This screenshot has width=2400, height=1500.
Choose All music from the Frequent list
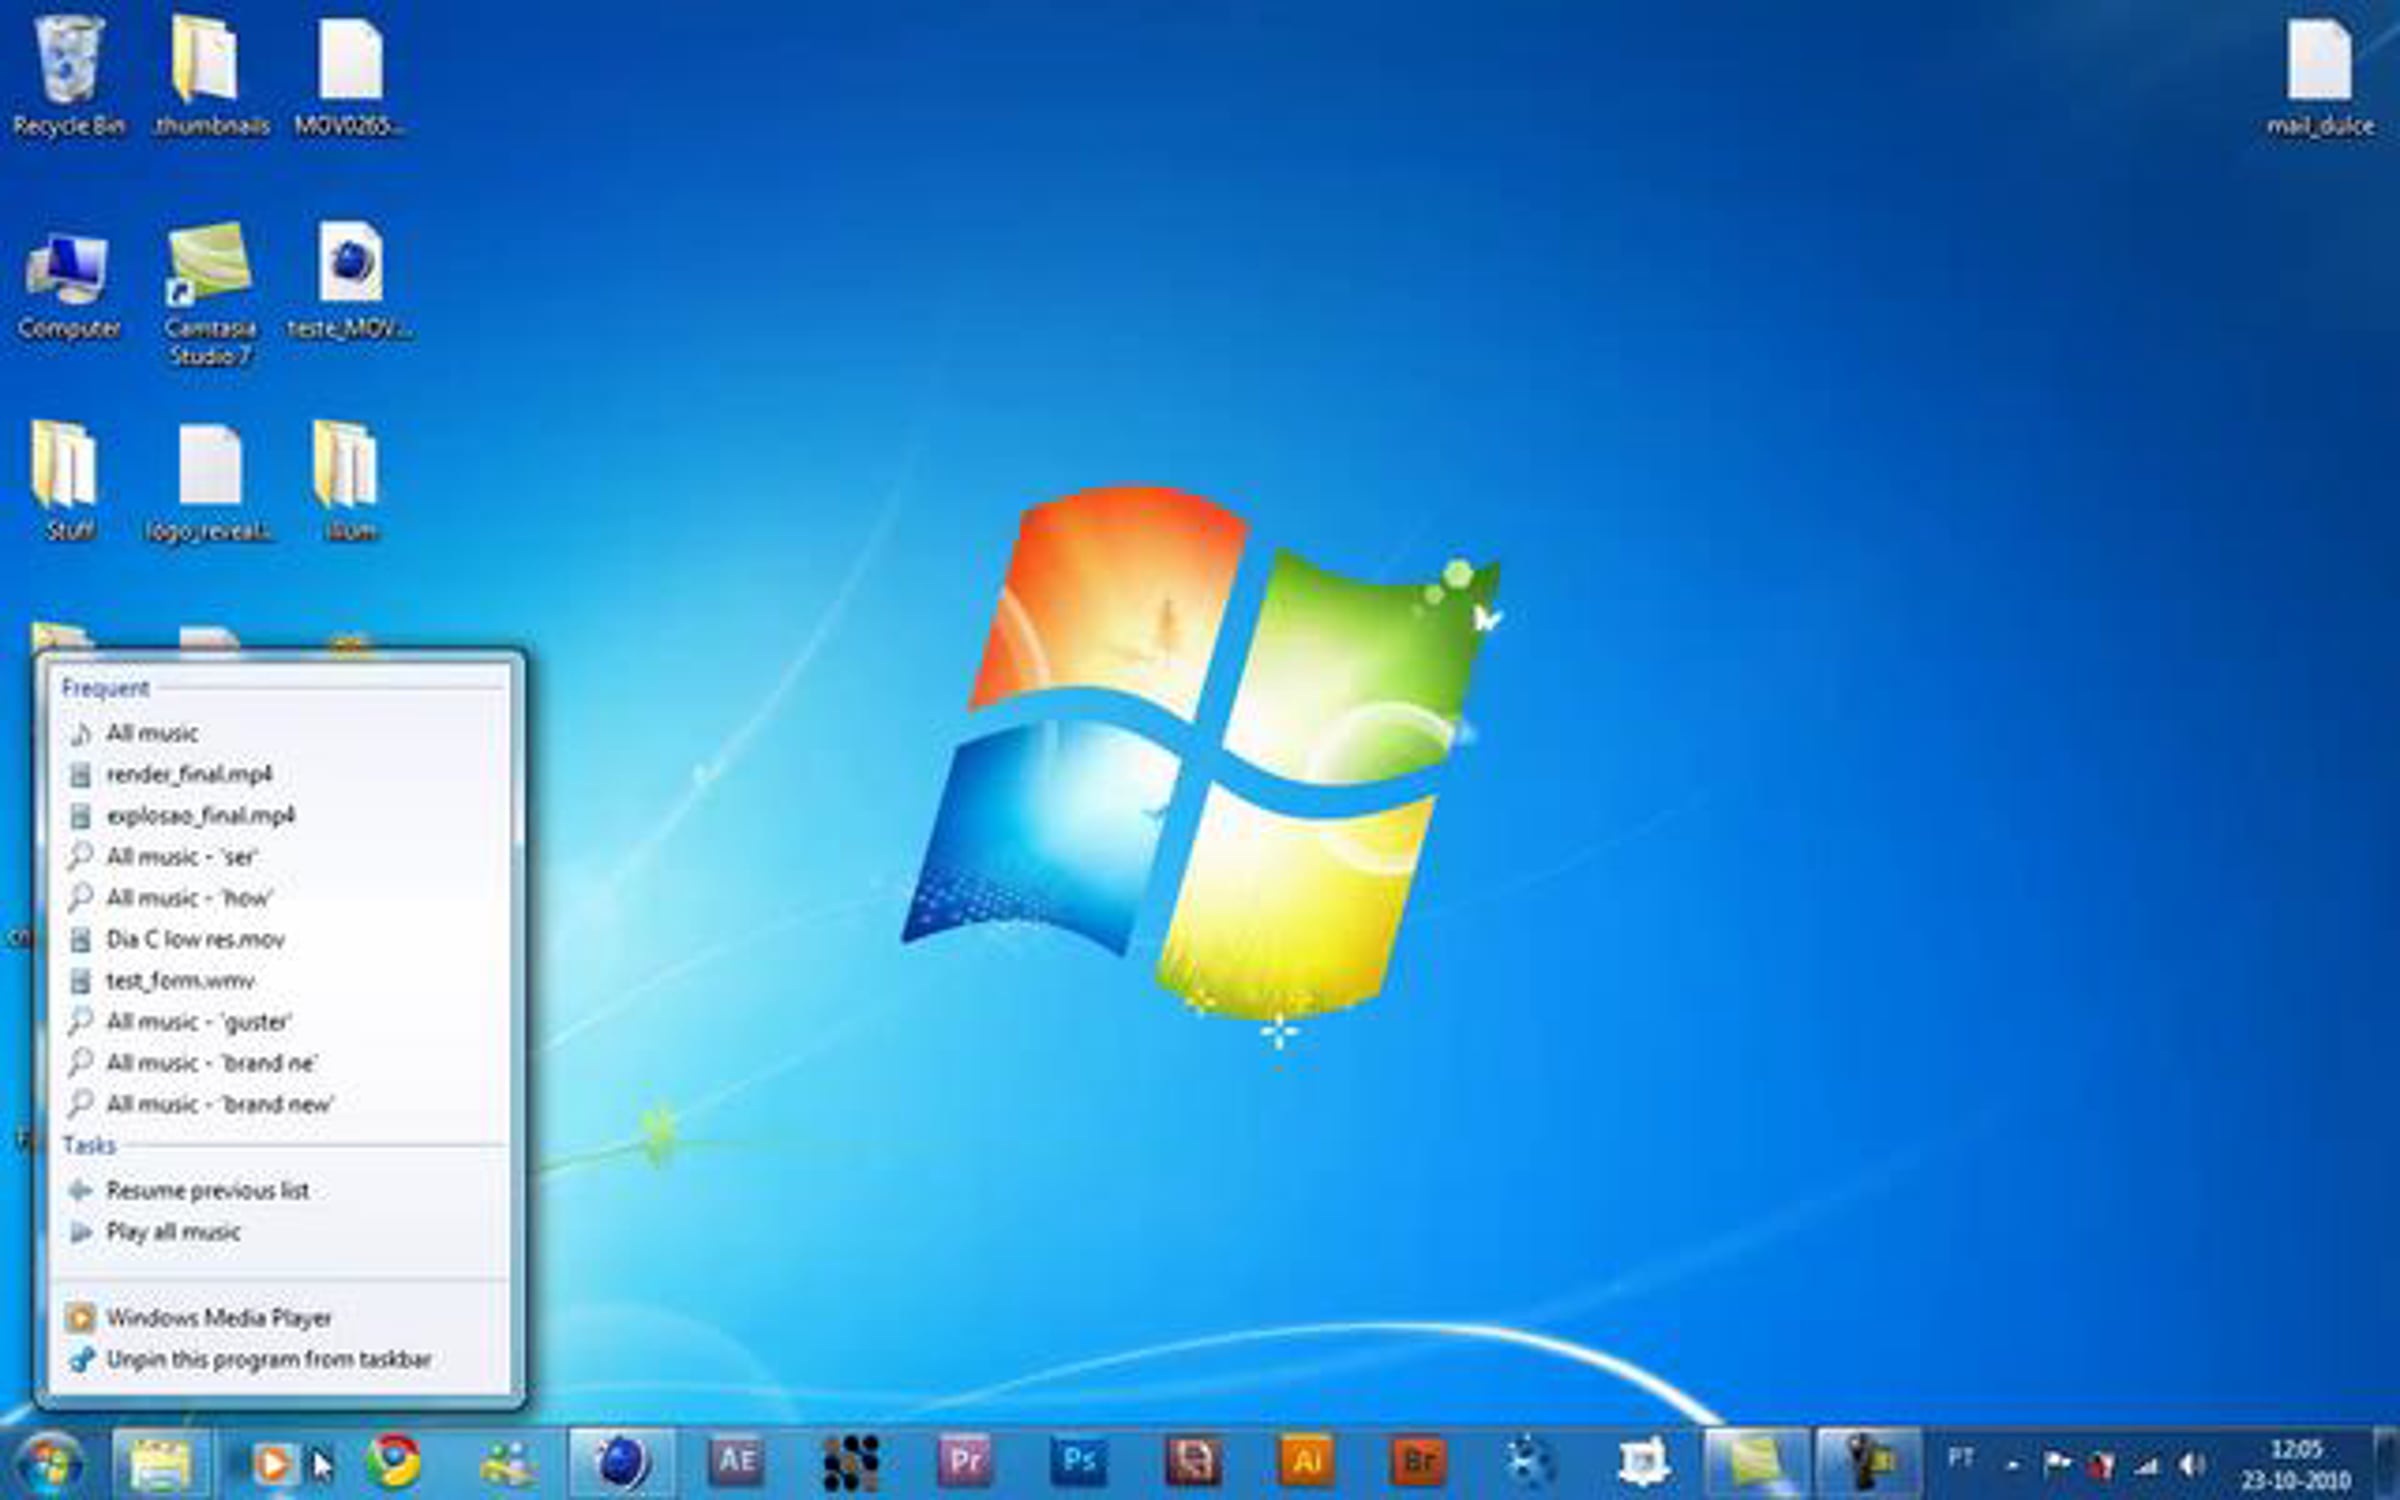pos(280,733)
